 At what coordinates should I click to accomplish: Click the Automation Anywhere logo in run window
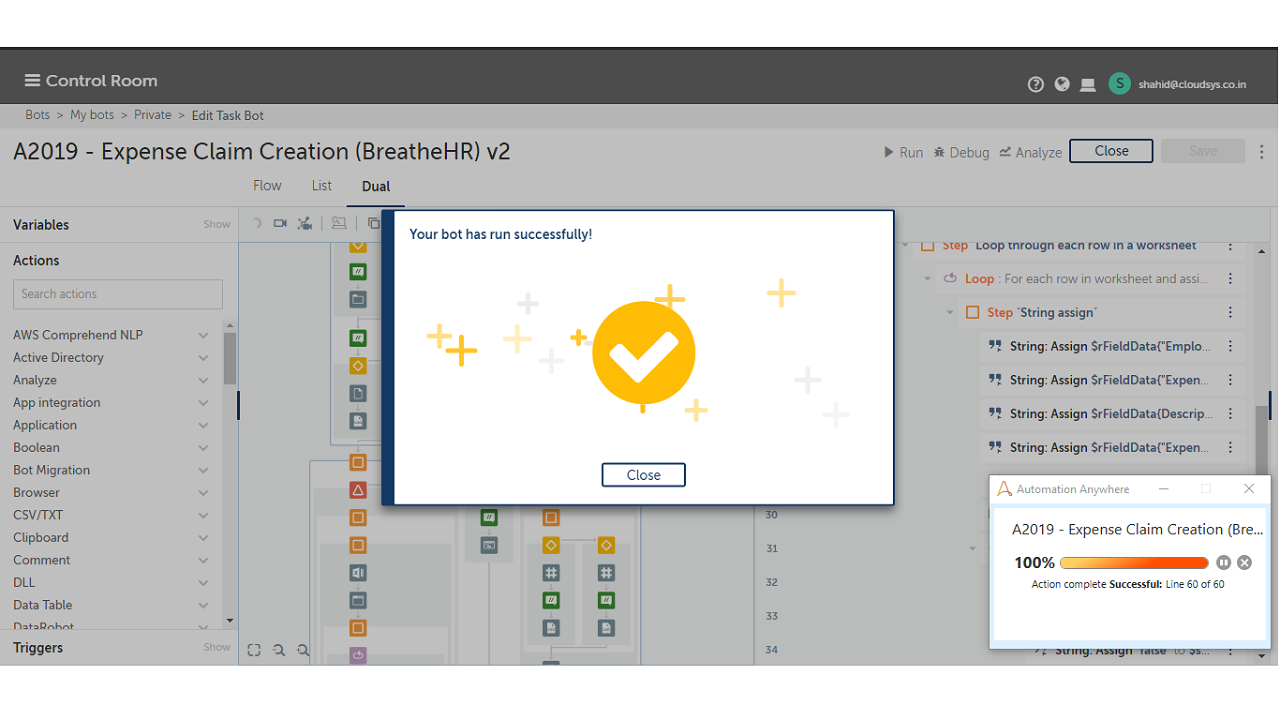1005,489
